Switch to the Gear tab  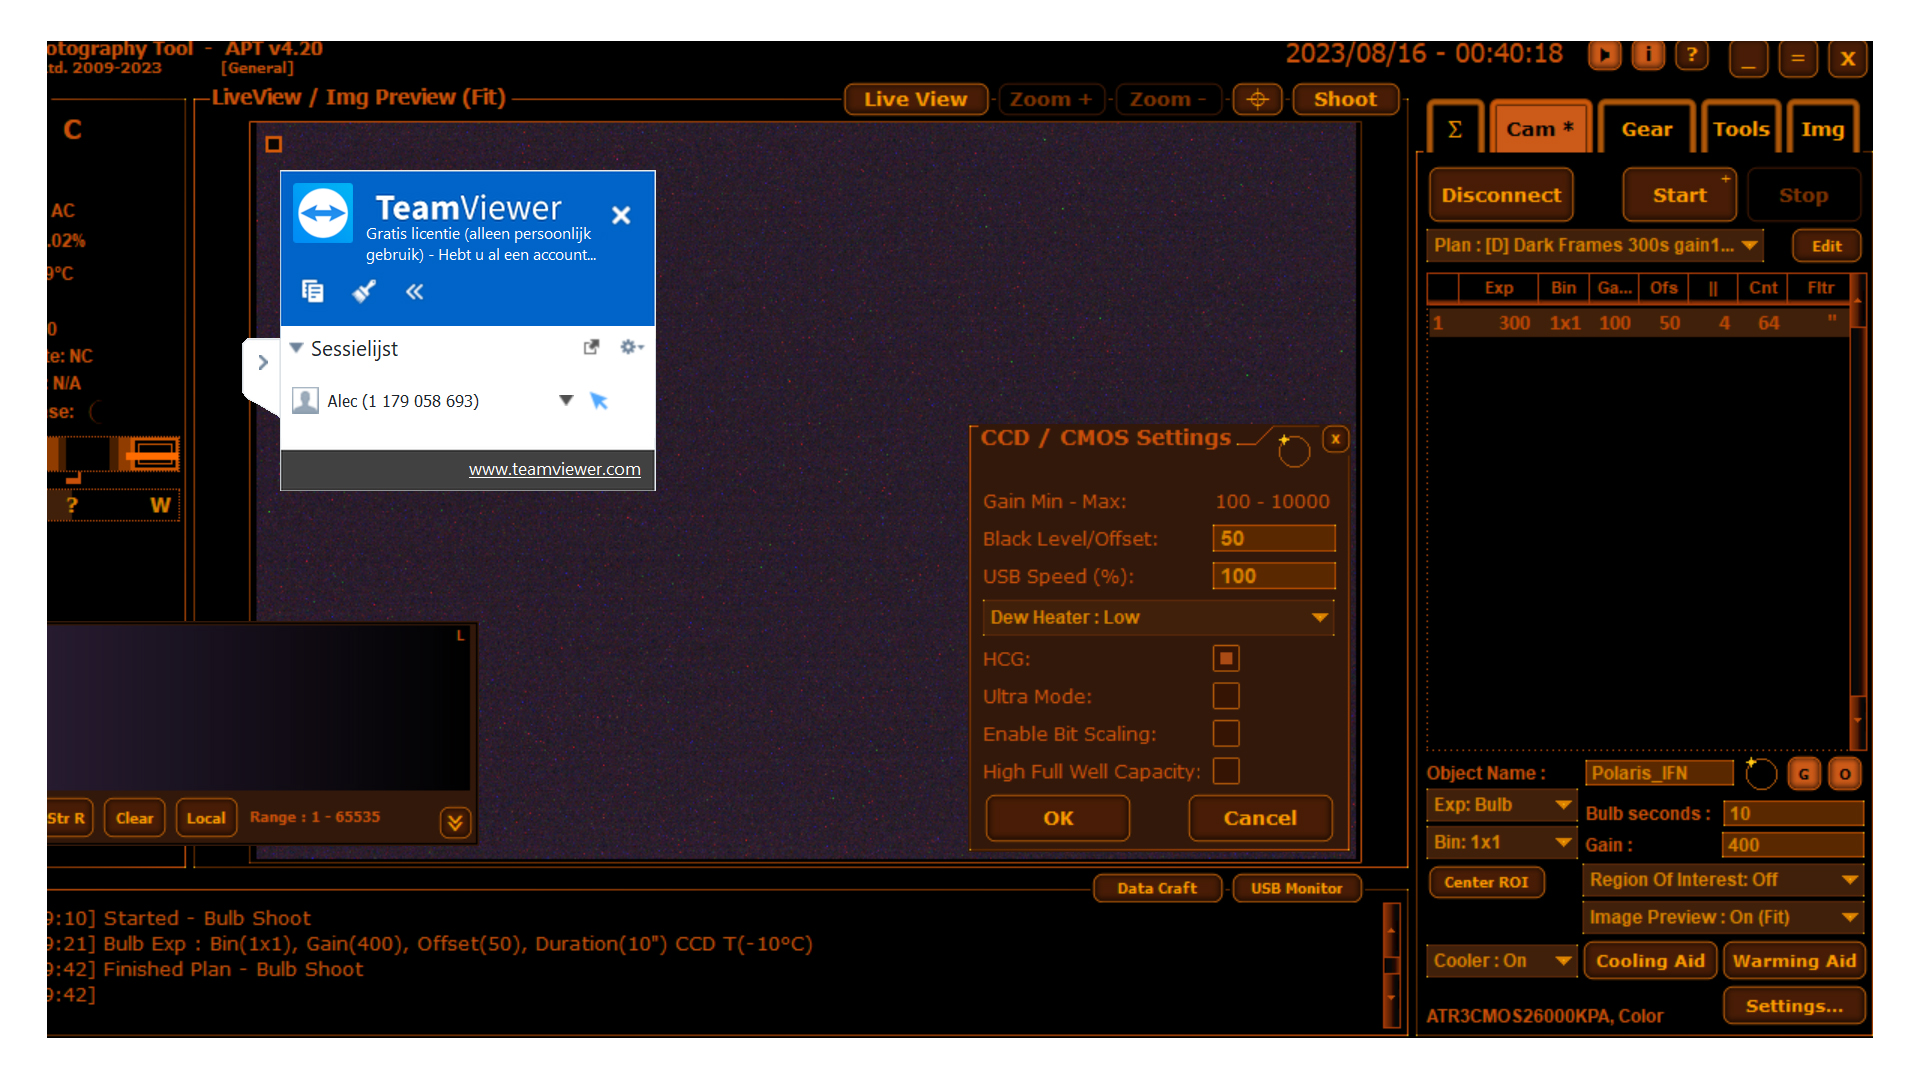(x=1646, y=129)
